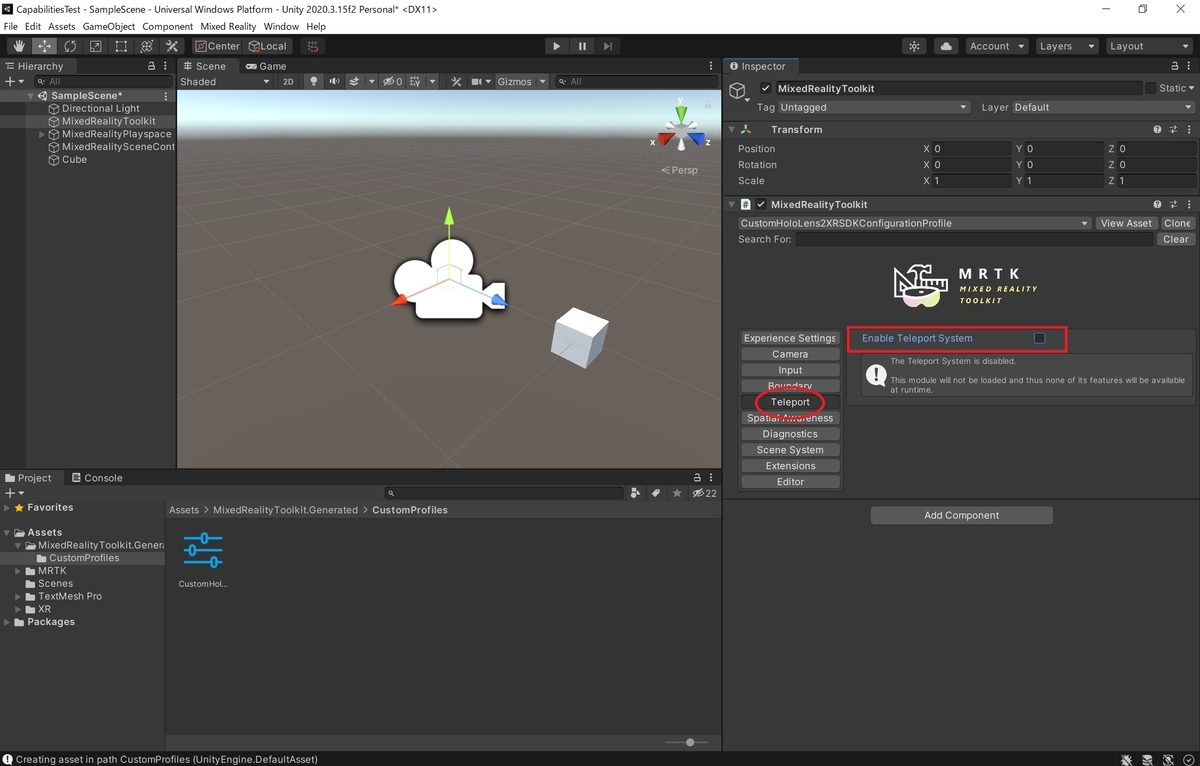Lock the Inspector panel

(x=1175, y=66)
